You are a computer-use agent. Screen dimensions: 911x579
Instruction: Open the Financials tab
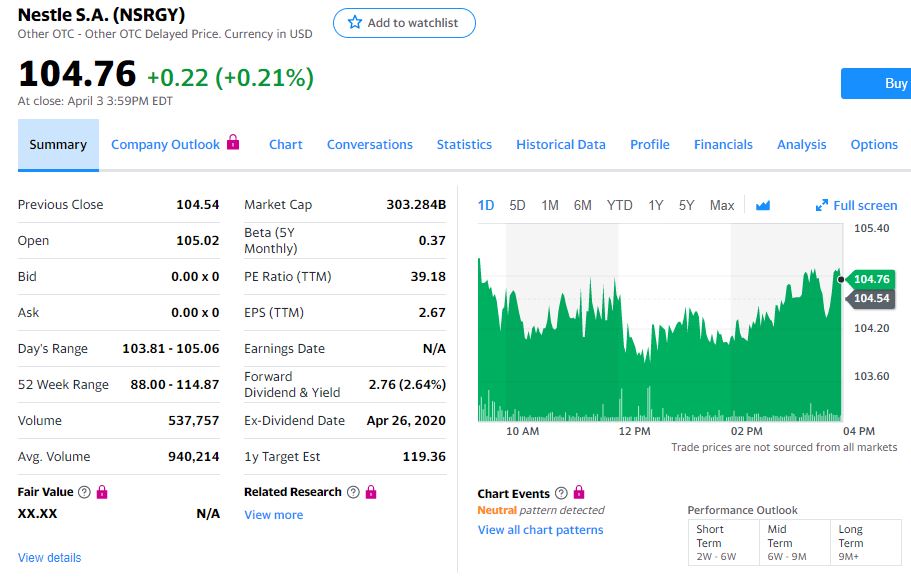click(723, 144)
